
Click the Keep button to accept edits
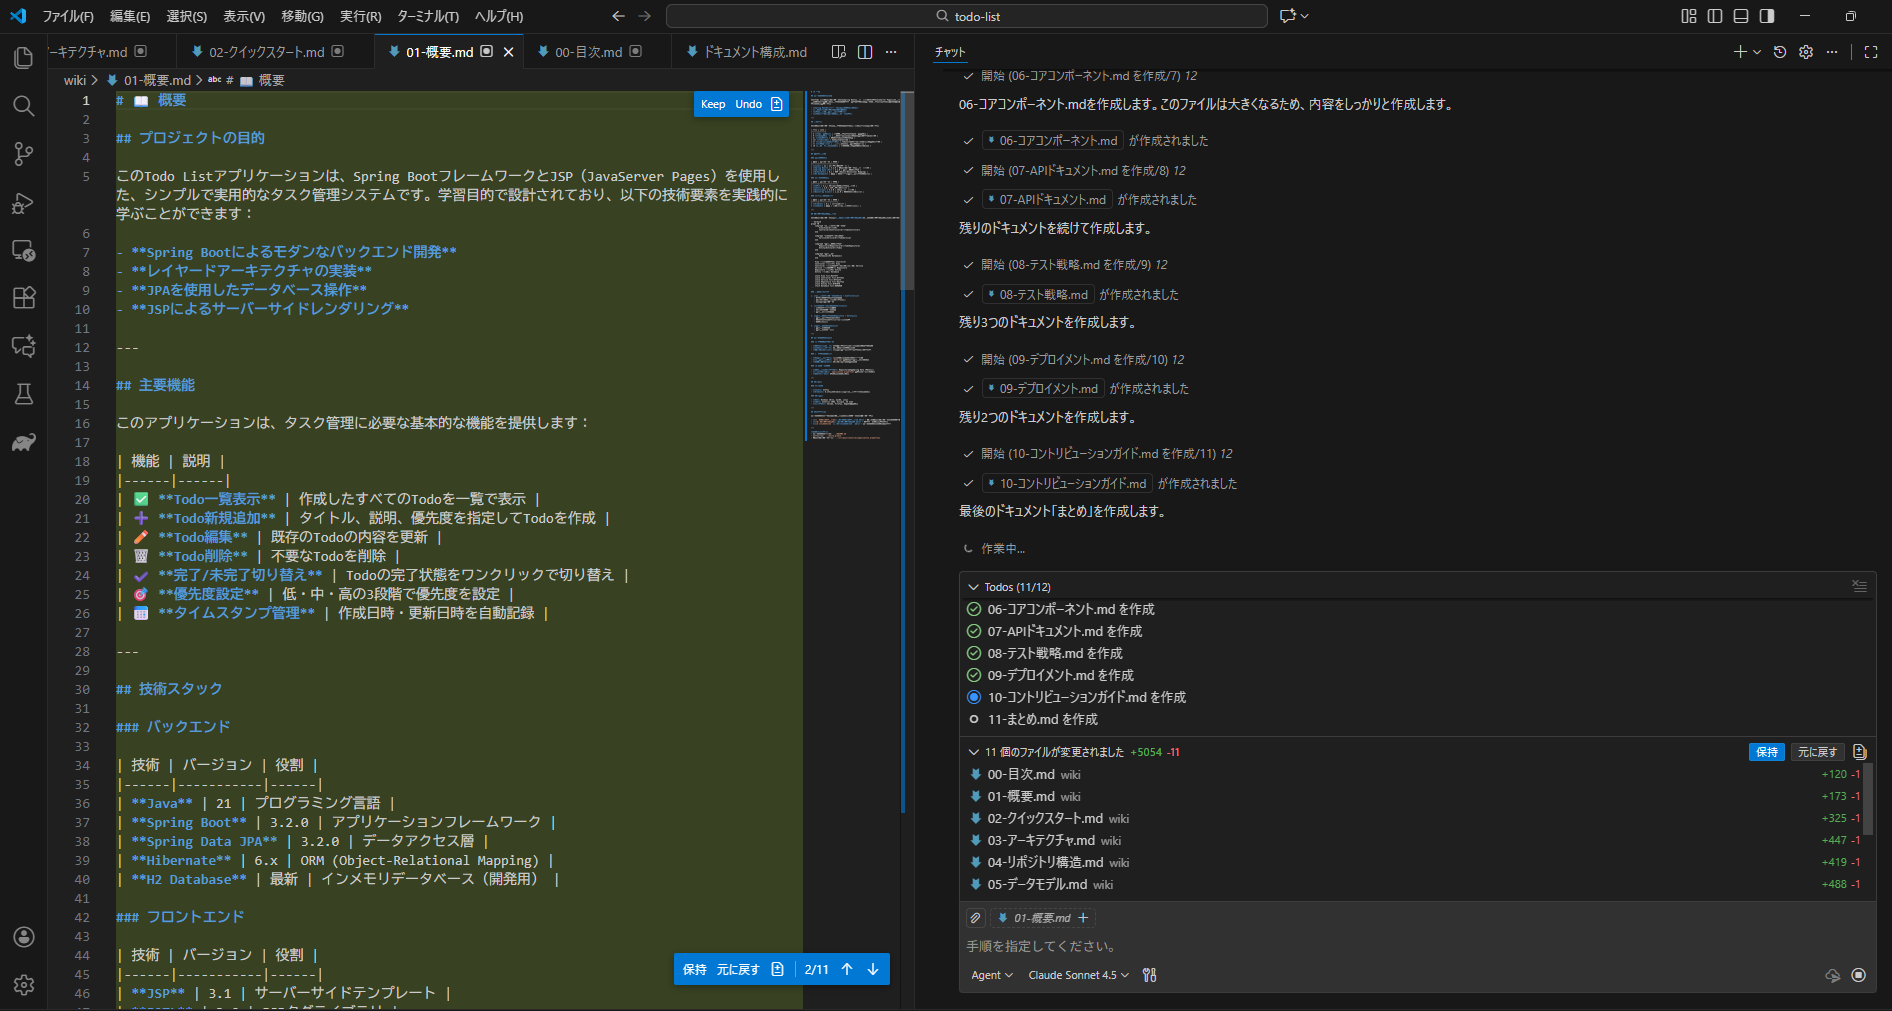click(712, 104)
